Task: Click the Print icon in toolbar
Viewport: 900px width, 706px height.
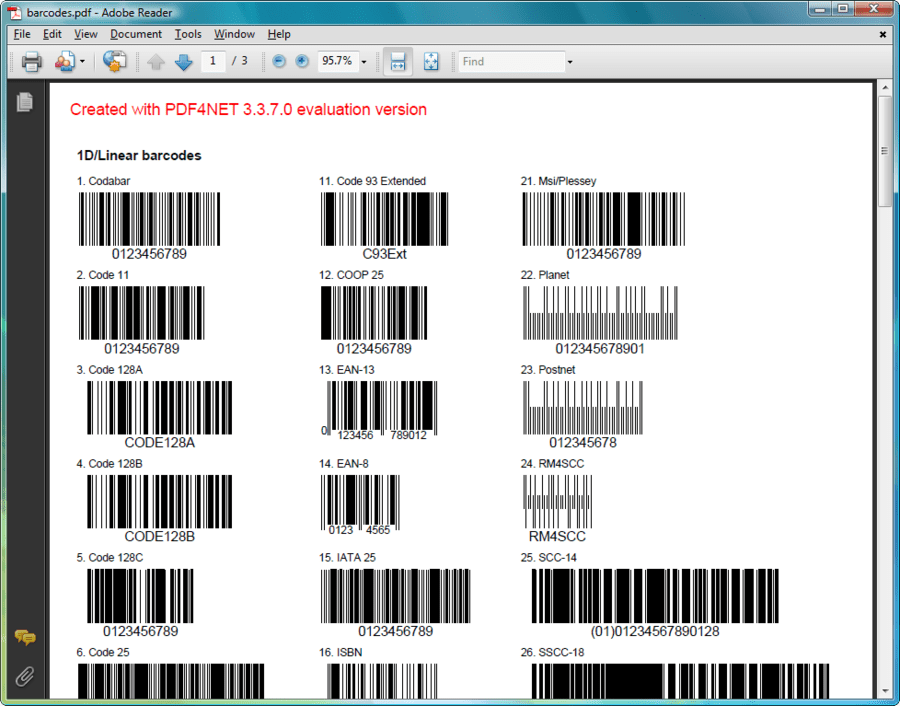Action: 31,62
